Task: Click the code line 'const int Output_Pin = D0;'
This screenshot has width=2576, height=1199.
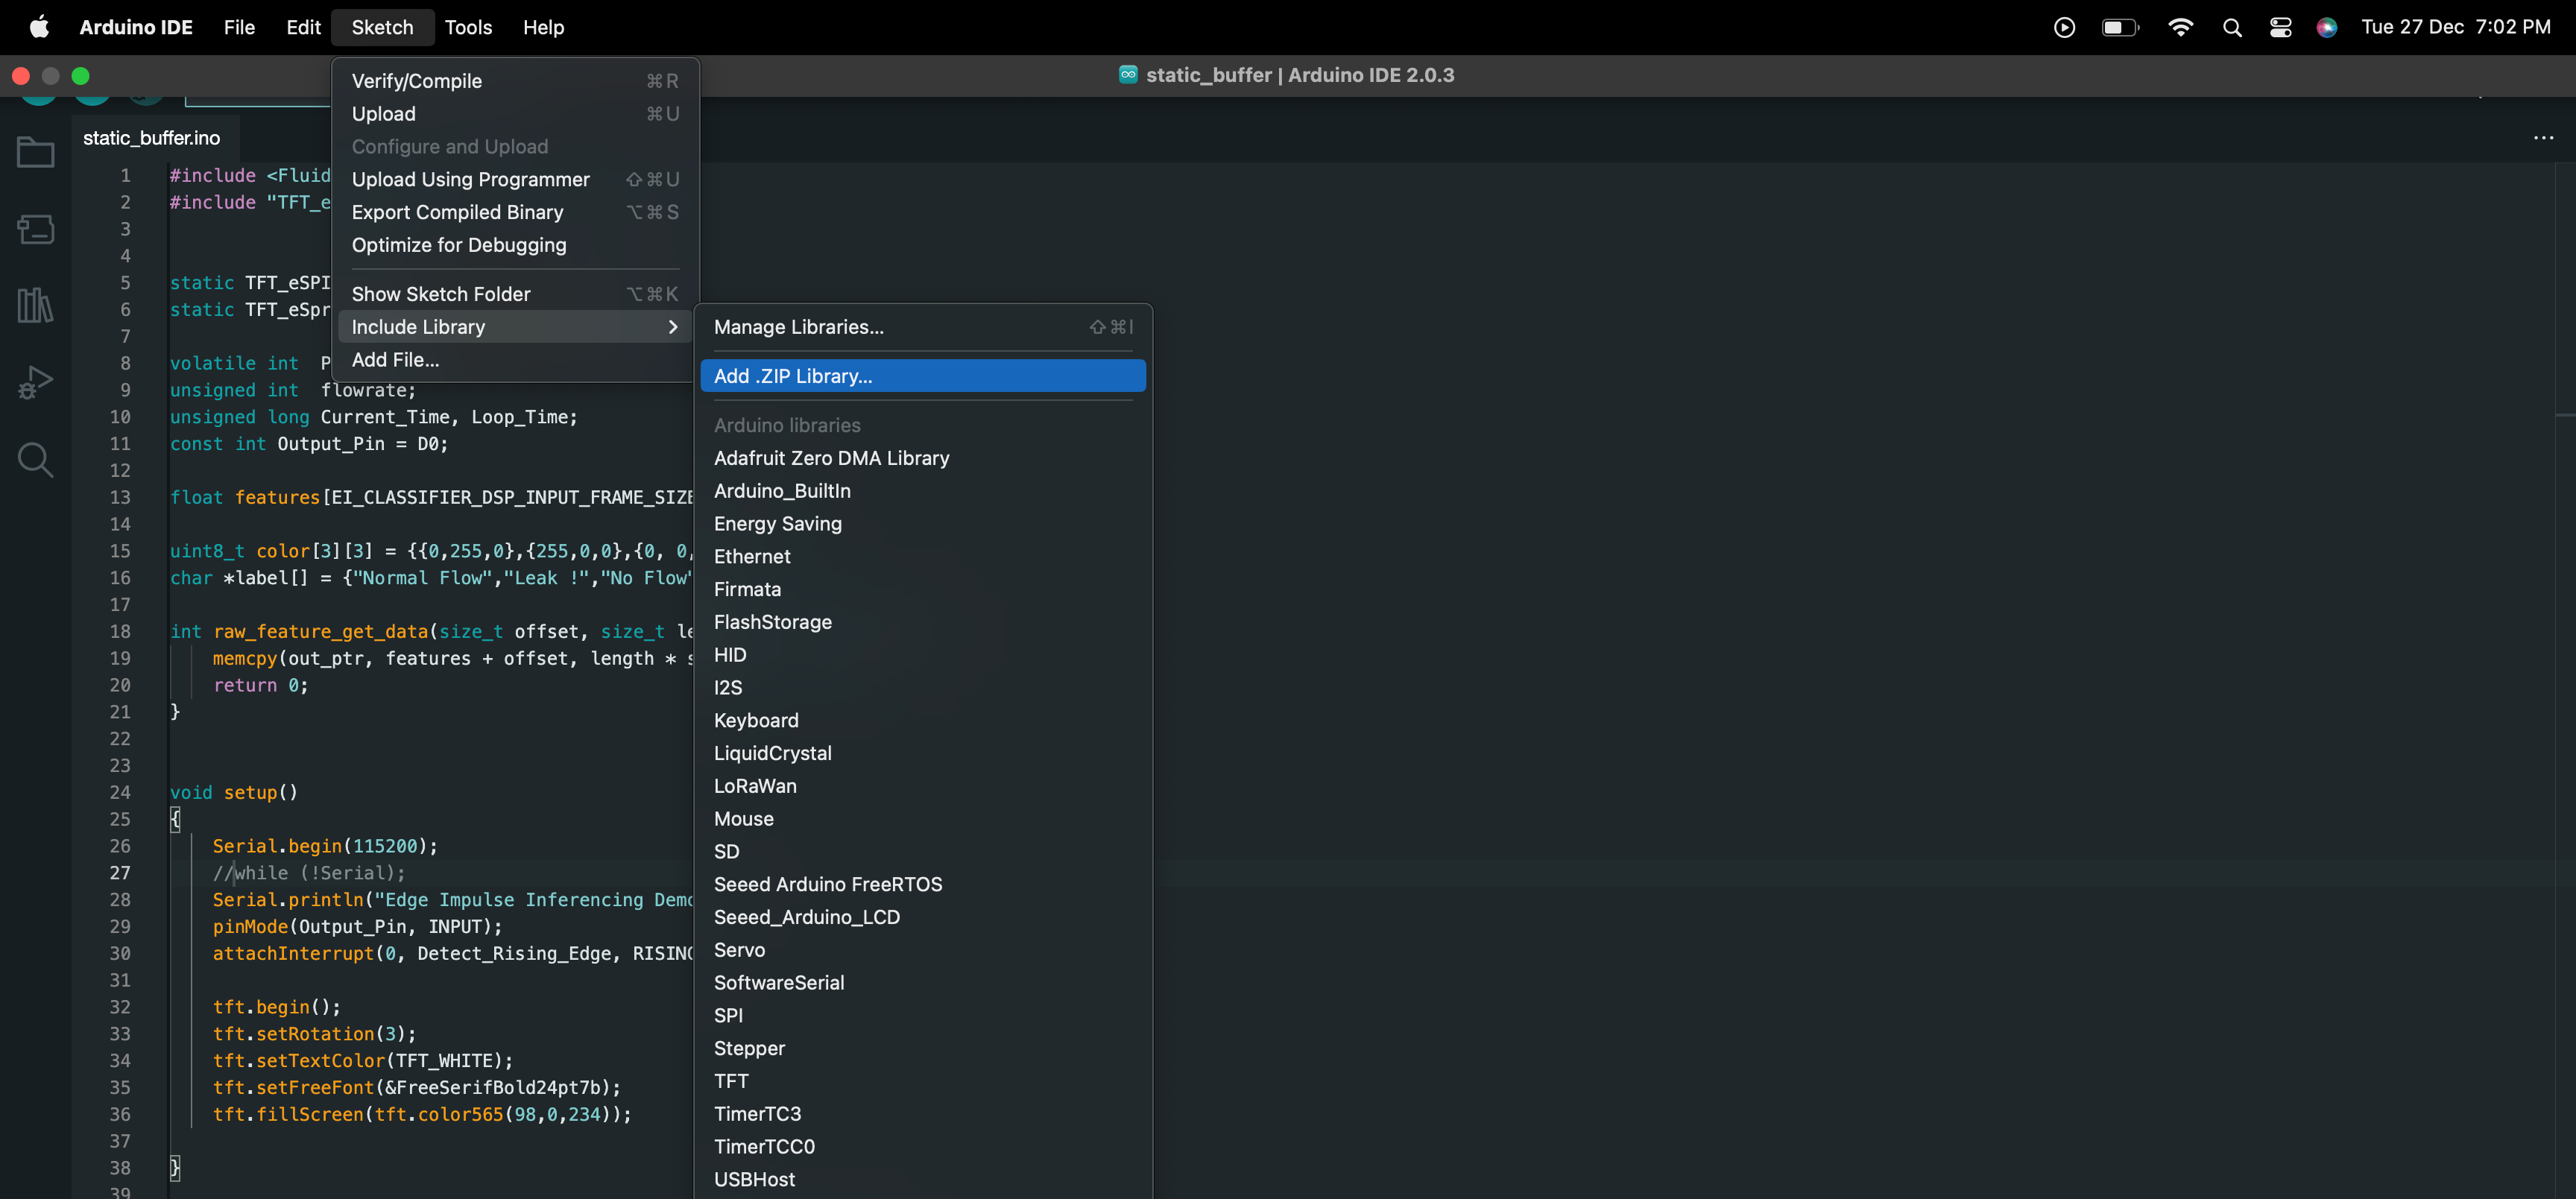Action: pyautogui.click(x=309, y=444)
